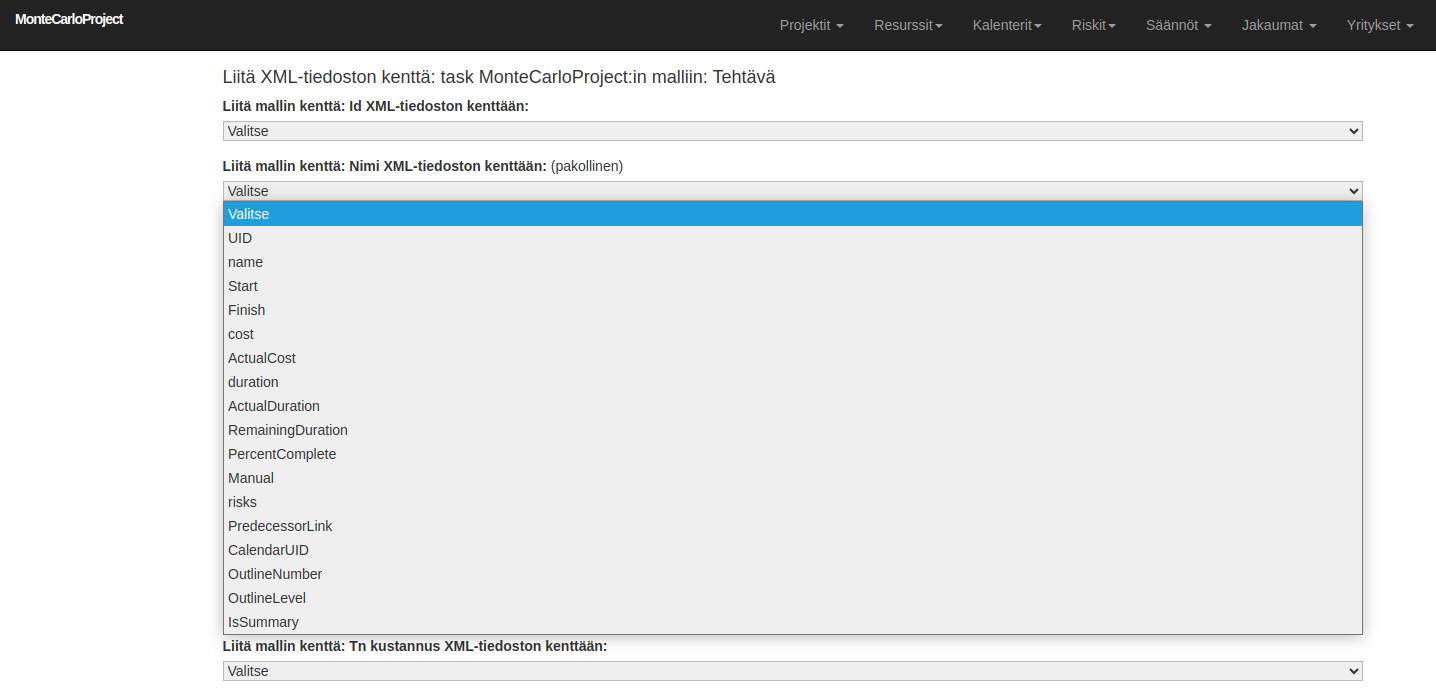
Task: Open the Yritykset dropdown menu
Action: pos(1379,26)
